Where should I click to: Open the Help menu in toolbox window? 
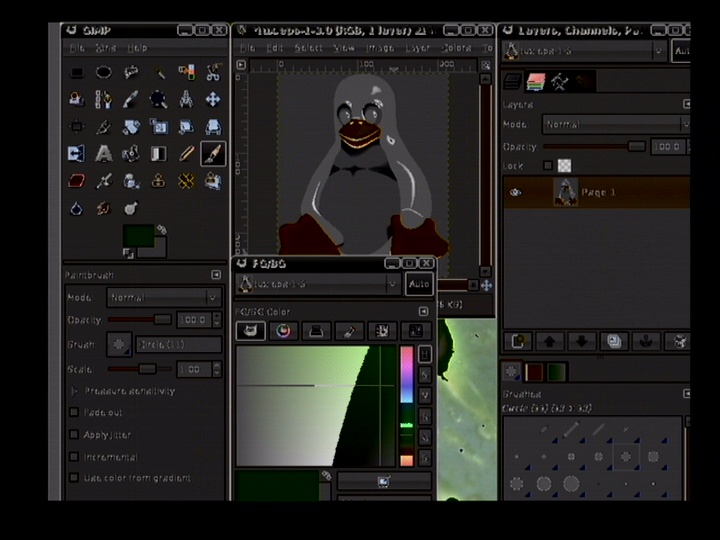pos(137,47)
